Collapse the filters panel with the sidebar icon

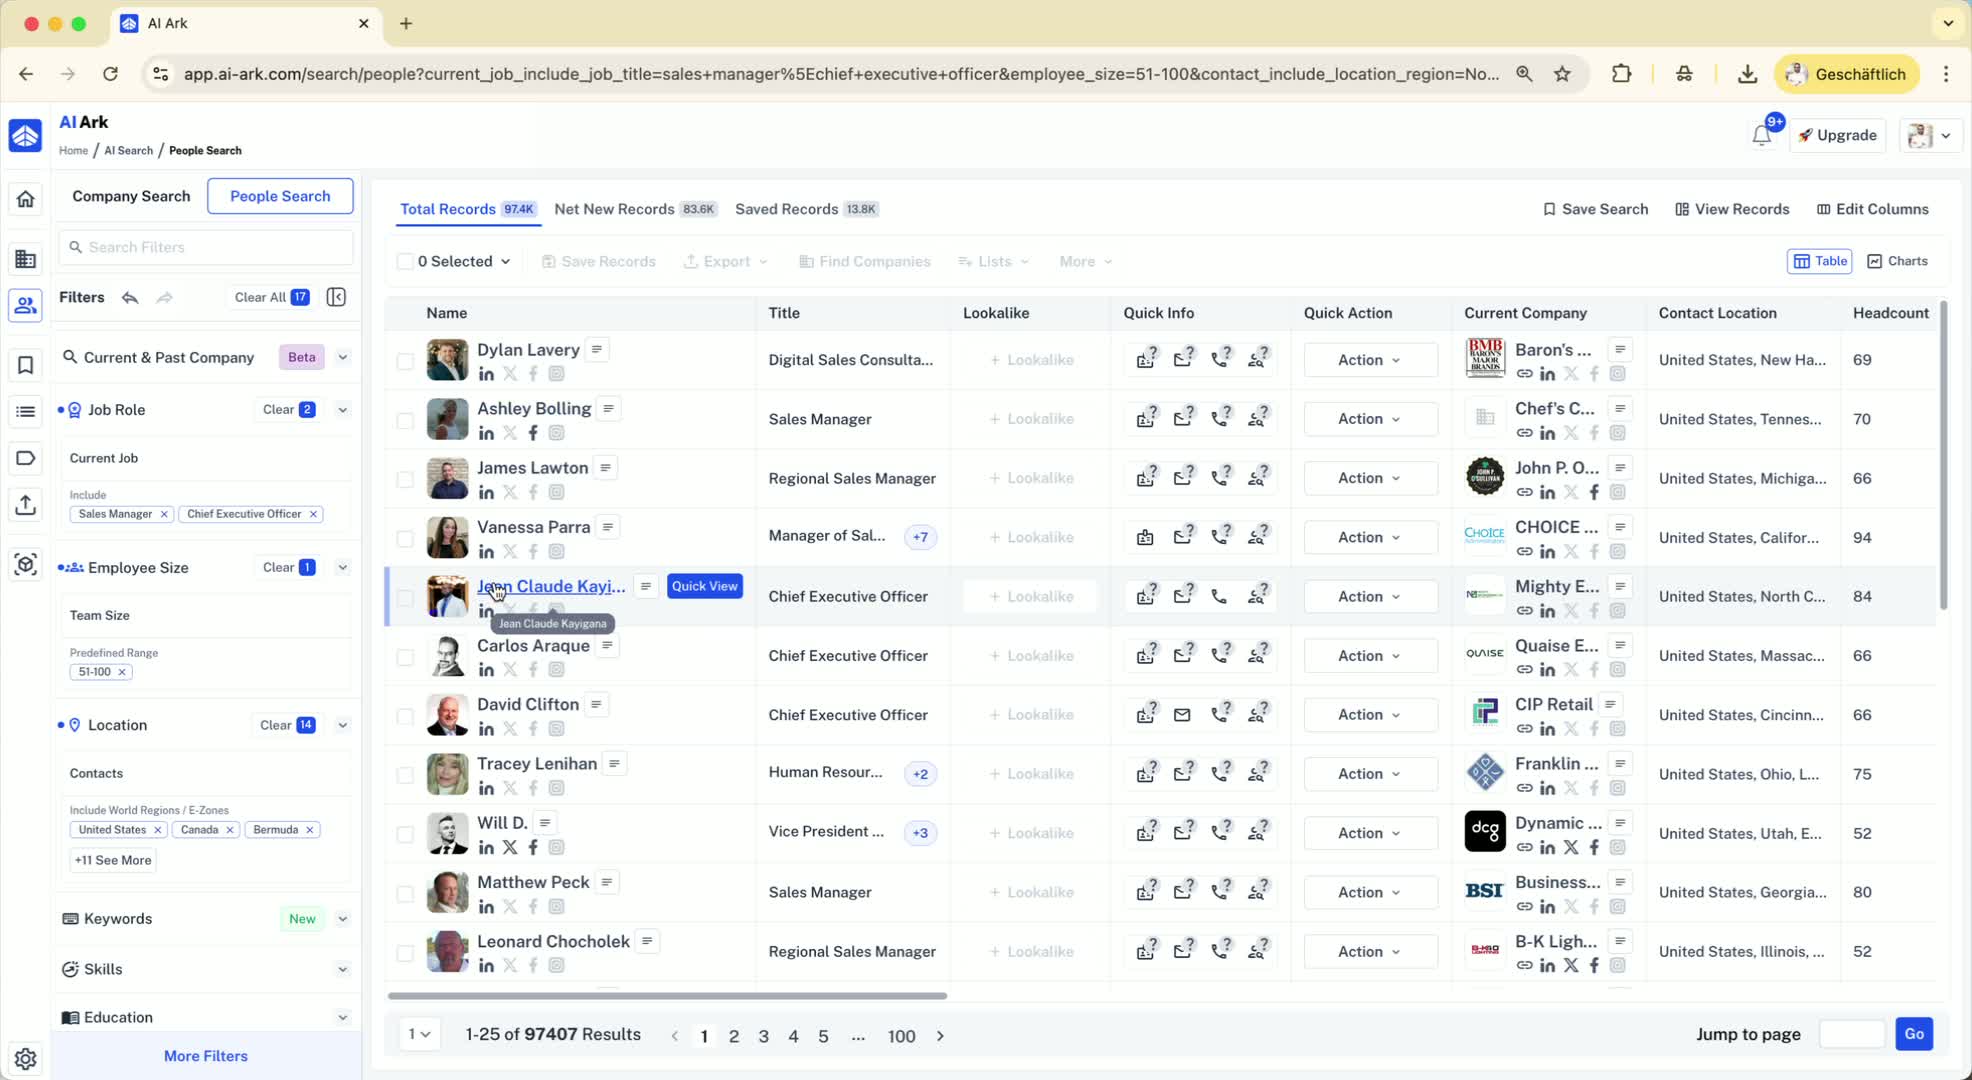click(x=336, y=298)
